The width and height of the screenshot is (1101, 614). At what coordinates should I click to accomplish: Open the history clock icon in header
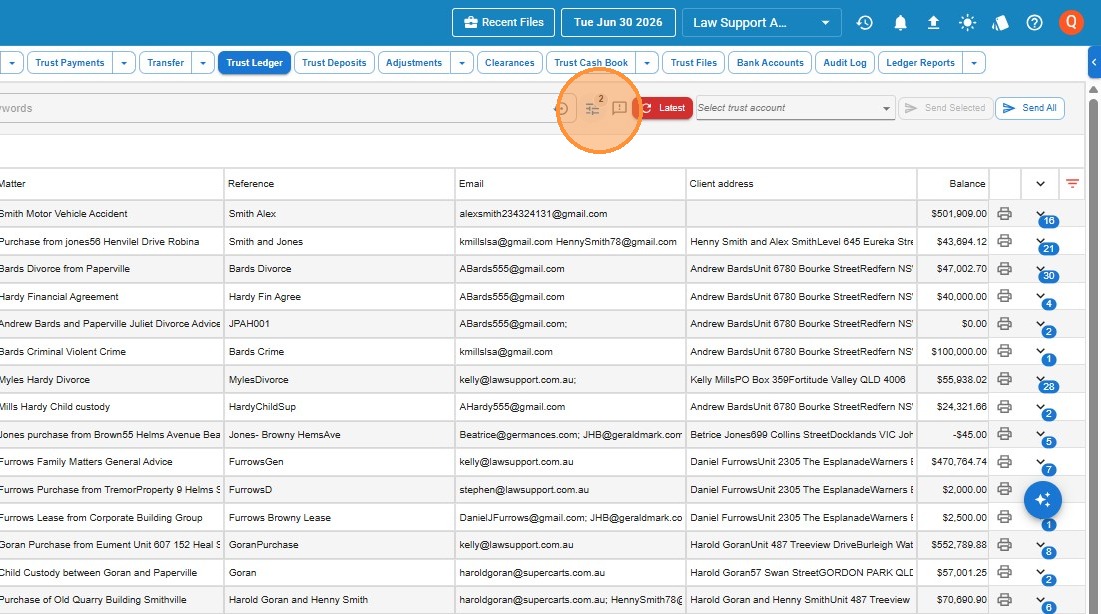coord(864,22)
